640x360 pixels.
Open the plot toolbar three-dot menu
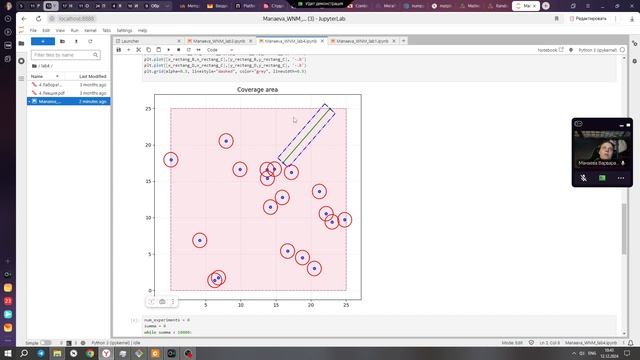173,302
